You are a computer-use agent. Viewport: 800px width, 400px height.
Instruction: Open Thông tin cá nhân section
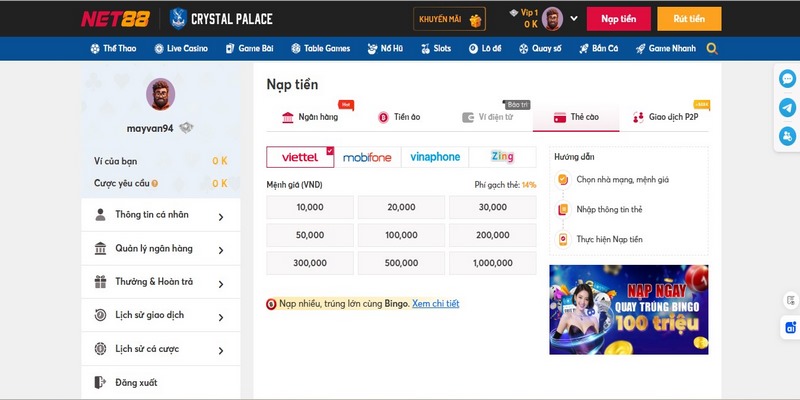coord(161,215)
